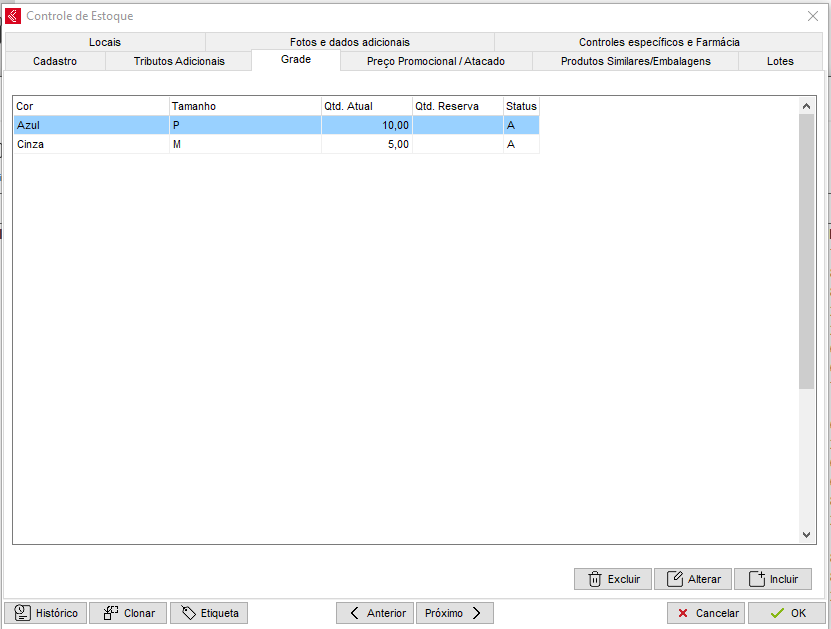Click the green checkmark OK icon
Image resolution: width=831 pixels, height=629 pixels.
(777, 613)
